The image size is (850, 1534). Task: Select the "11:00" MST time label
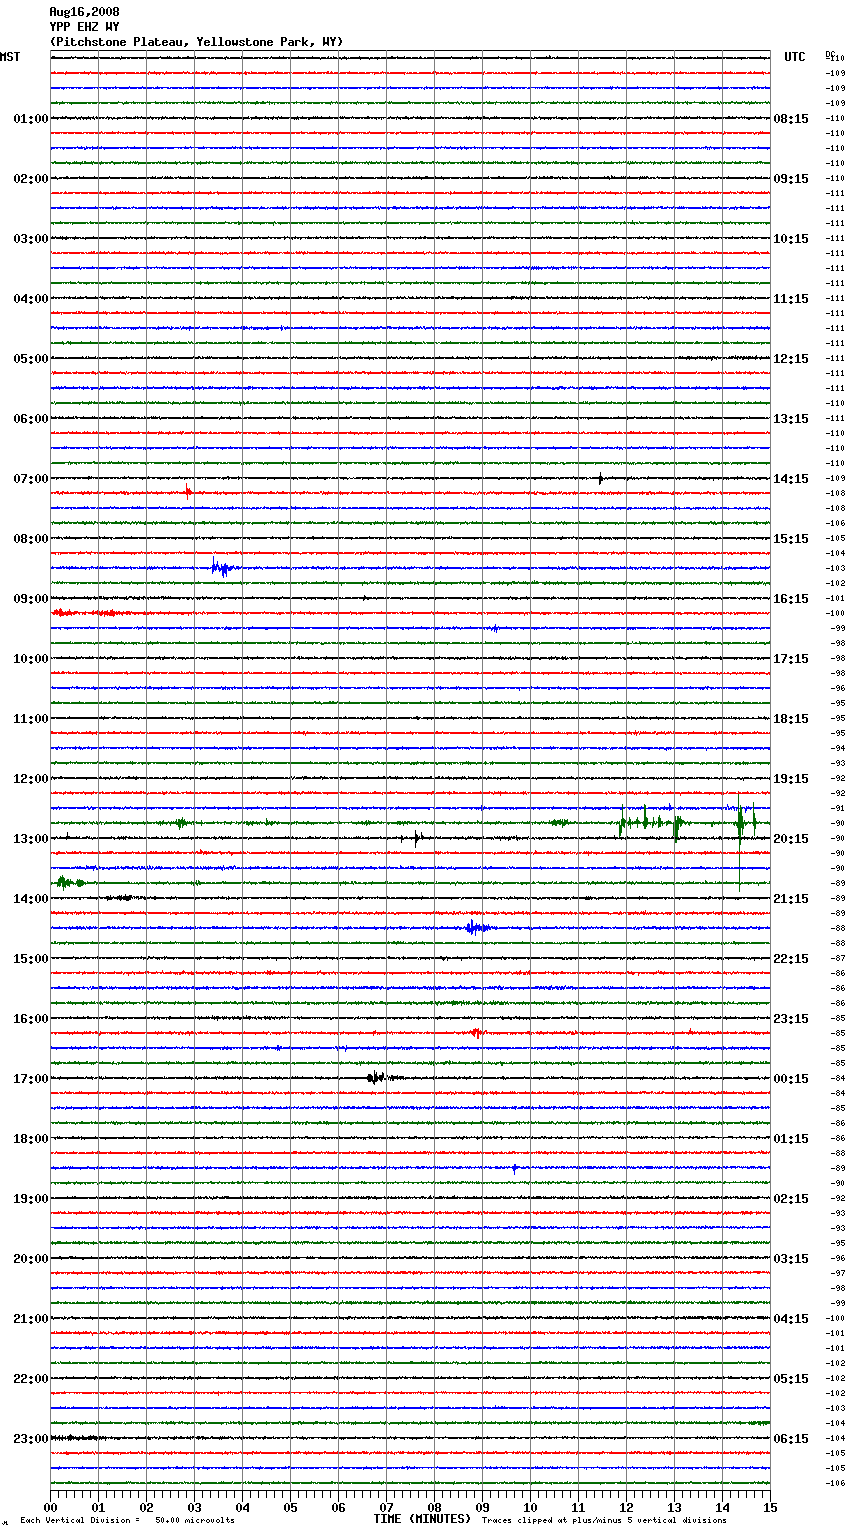point(31,719)
